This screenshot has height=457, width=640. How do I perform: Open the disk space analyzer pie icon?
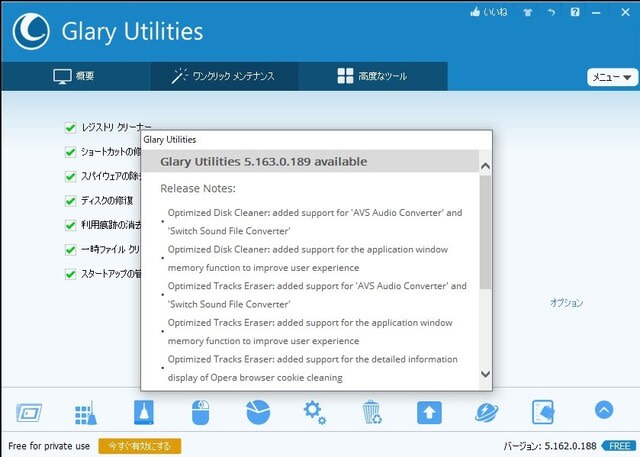coord(258,412)
